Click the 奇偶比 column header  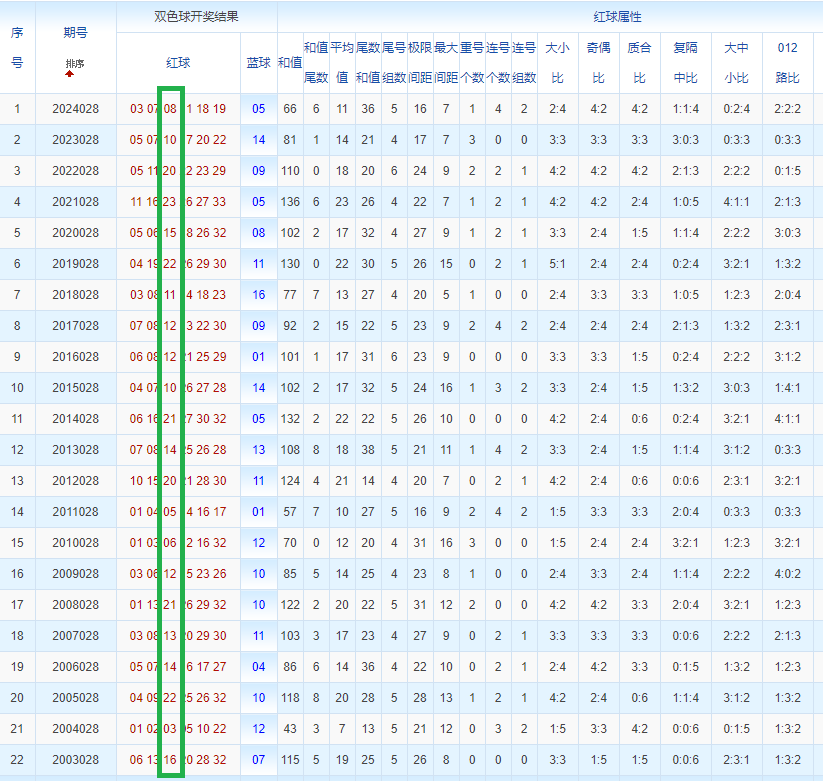click(598, 62)
